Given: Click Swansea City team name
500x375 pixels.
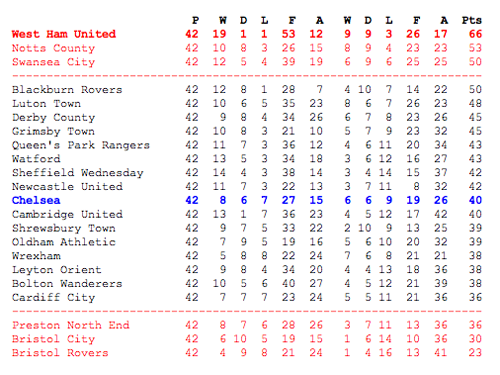Looking at the screenshot, I should tap(54, 62).
